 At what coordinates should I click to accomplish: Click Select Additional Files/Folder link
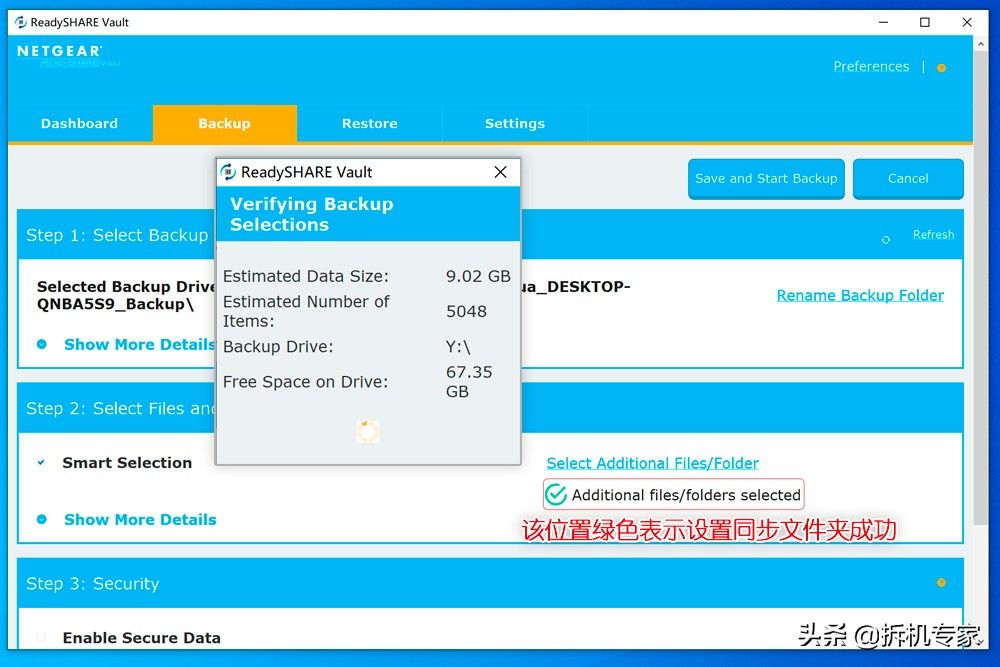[652, 463]
